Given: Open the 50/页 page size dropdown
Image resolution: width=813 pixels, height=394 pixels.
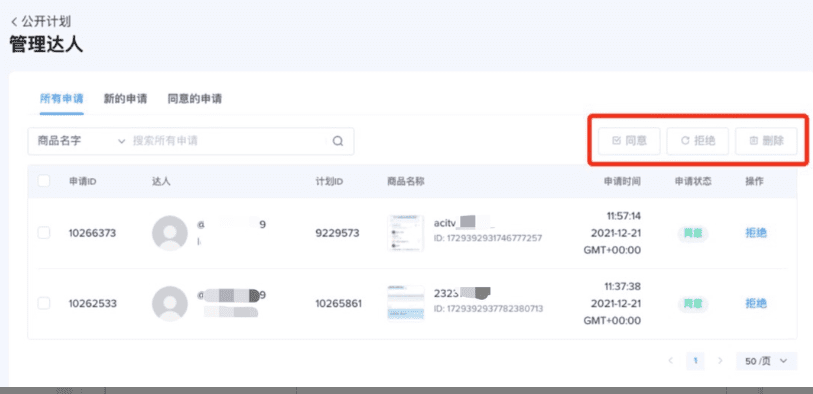Looking at the screenshot, I should pyautogui.click(x=766, y=361).
